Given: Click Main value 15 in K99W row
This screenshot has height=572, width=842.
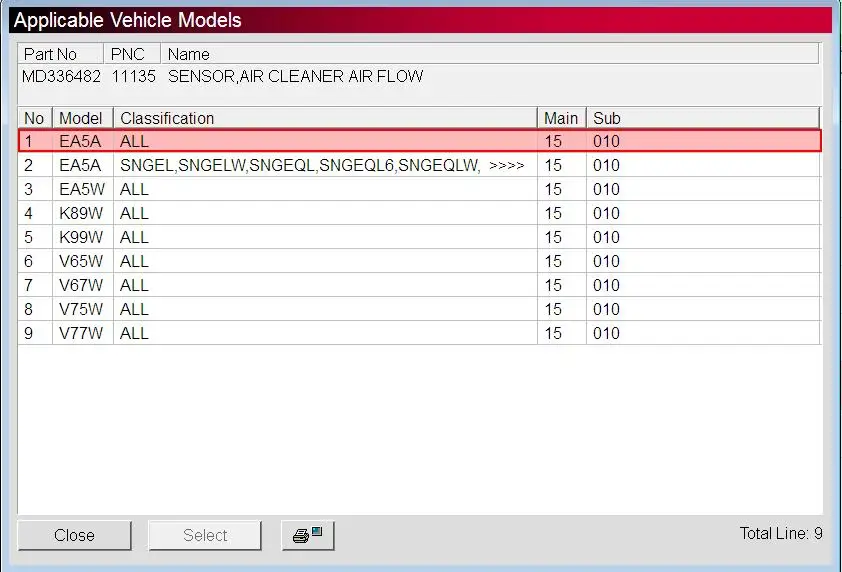Looking at the screenshot, I should pos(553,237).
